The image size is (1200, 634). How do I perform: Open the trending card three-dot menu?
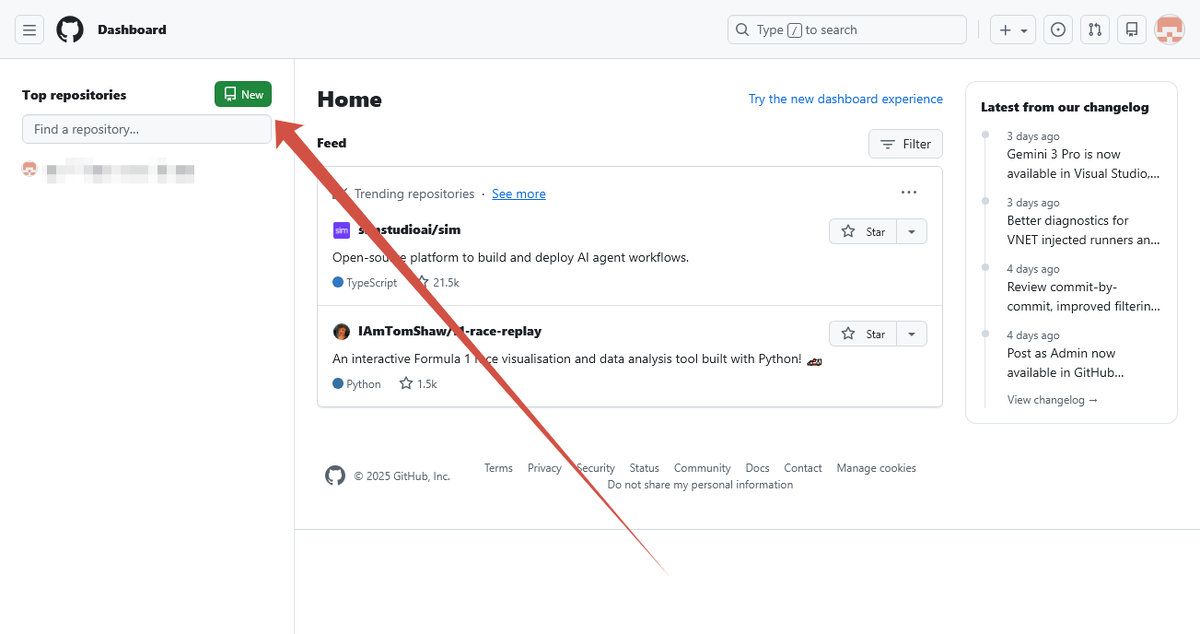click(x=908, y=192)
